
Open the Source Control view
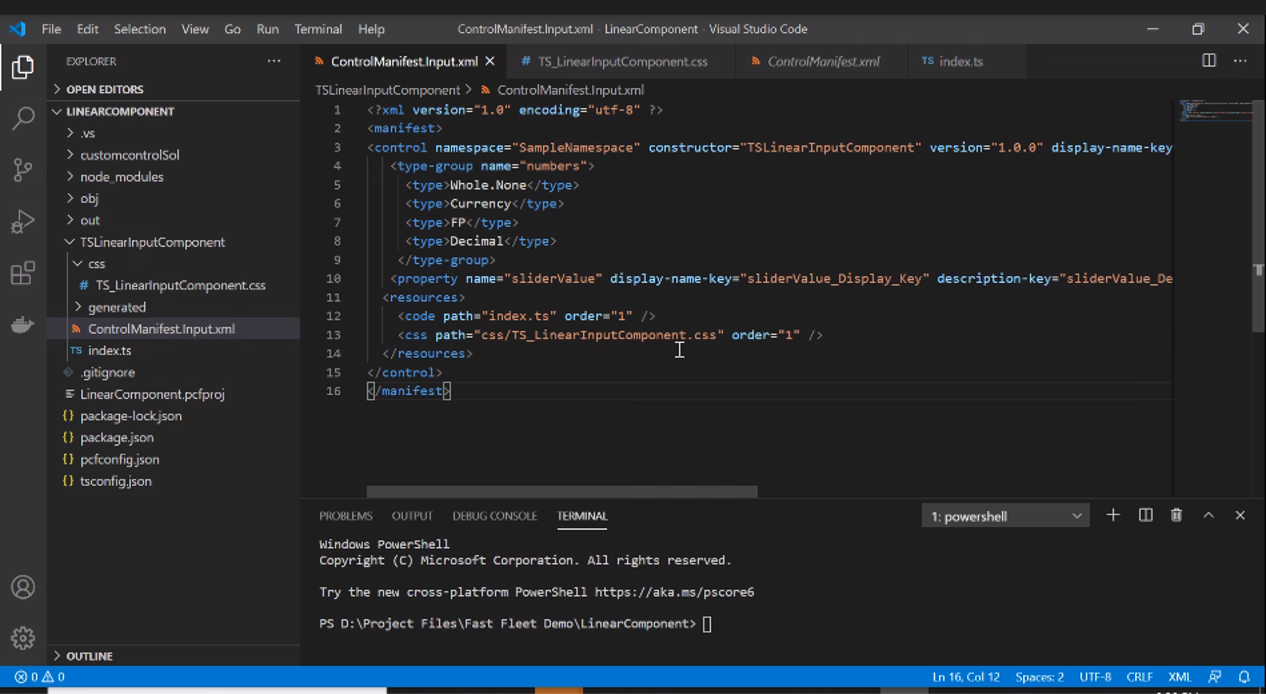(x=23, y=170)
